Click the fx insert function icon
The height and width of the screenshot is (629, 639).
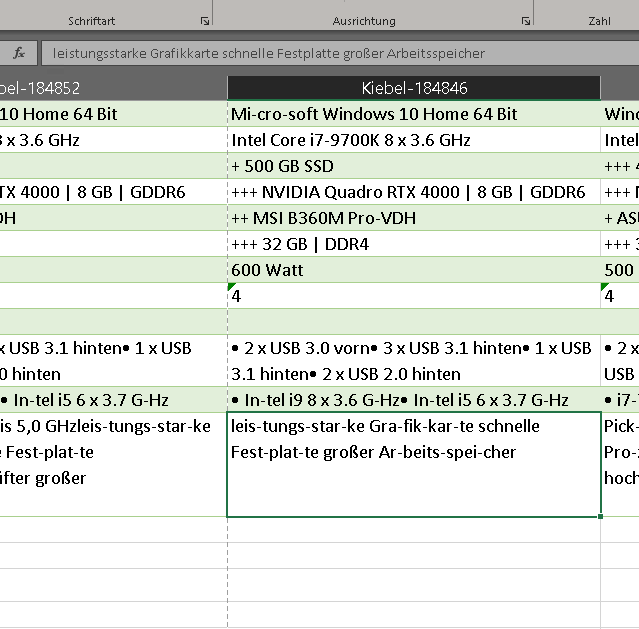[19, 53]
